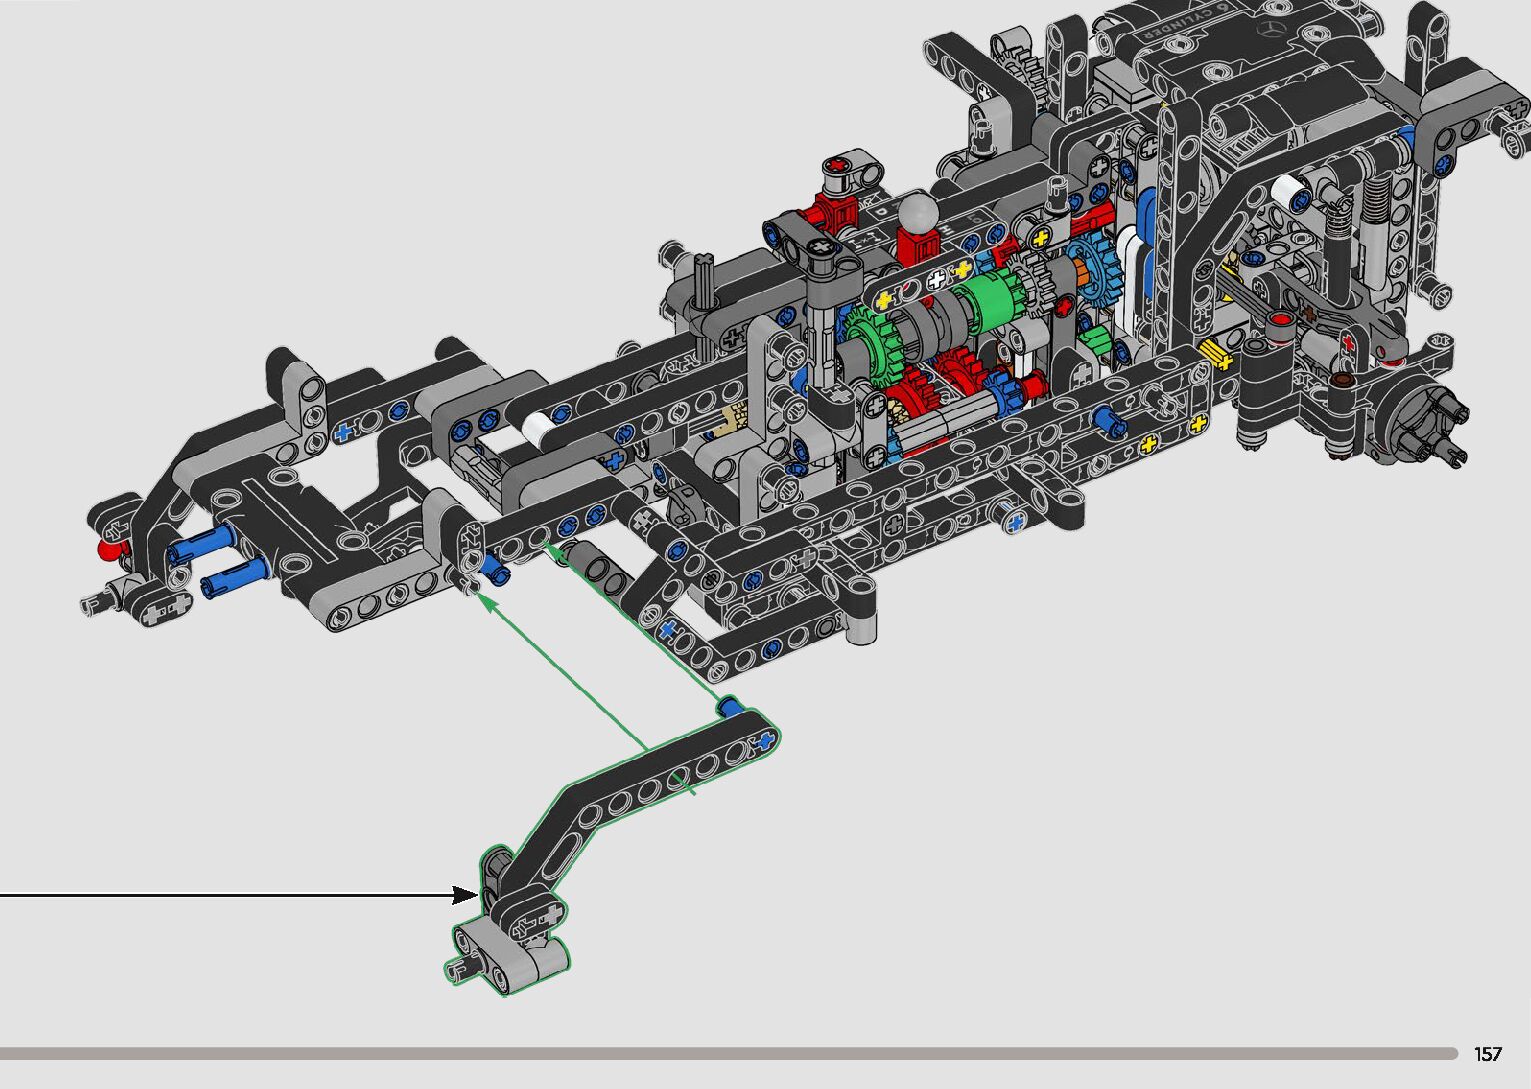Viewport: 1531px width, 1089px height.
Task: Click the black arrowhead pointing at sub-assembly
Action: [465, 894]
